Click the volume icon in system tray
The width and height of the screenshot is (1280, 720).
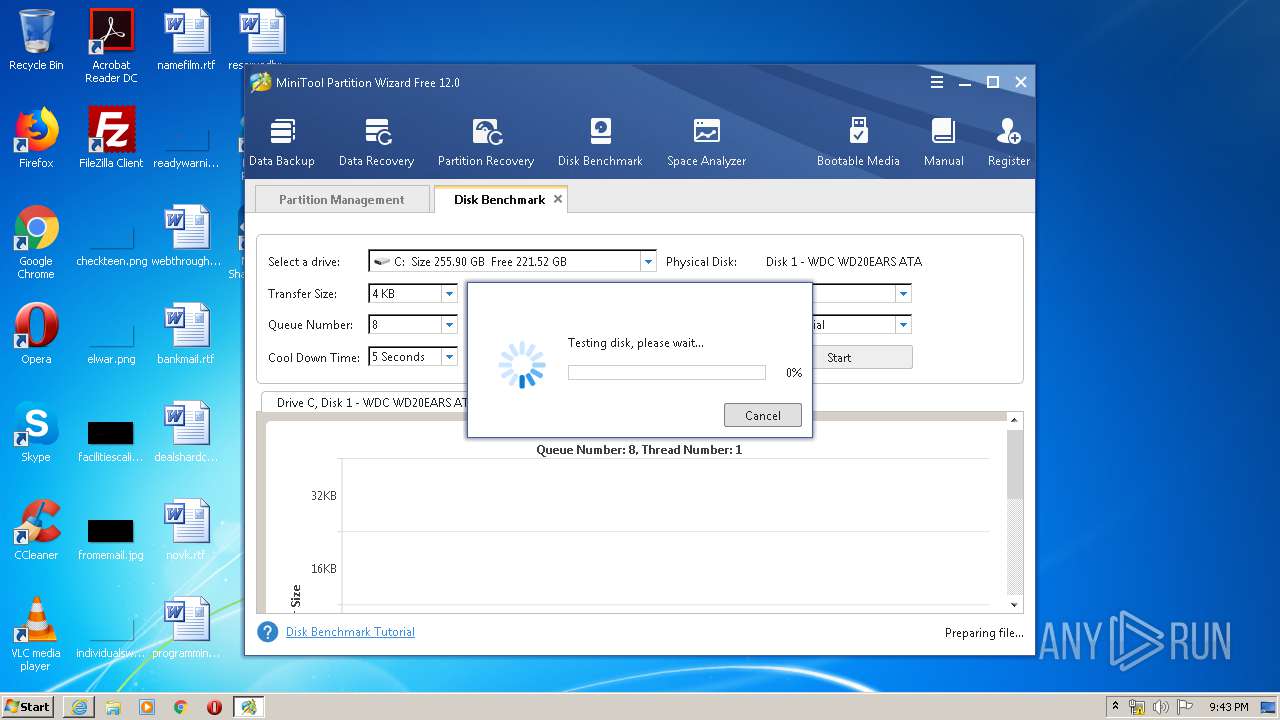pyautogui.click(x=1160, y=707)
